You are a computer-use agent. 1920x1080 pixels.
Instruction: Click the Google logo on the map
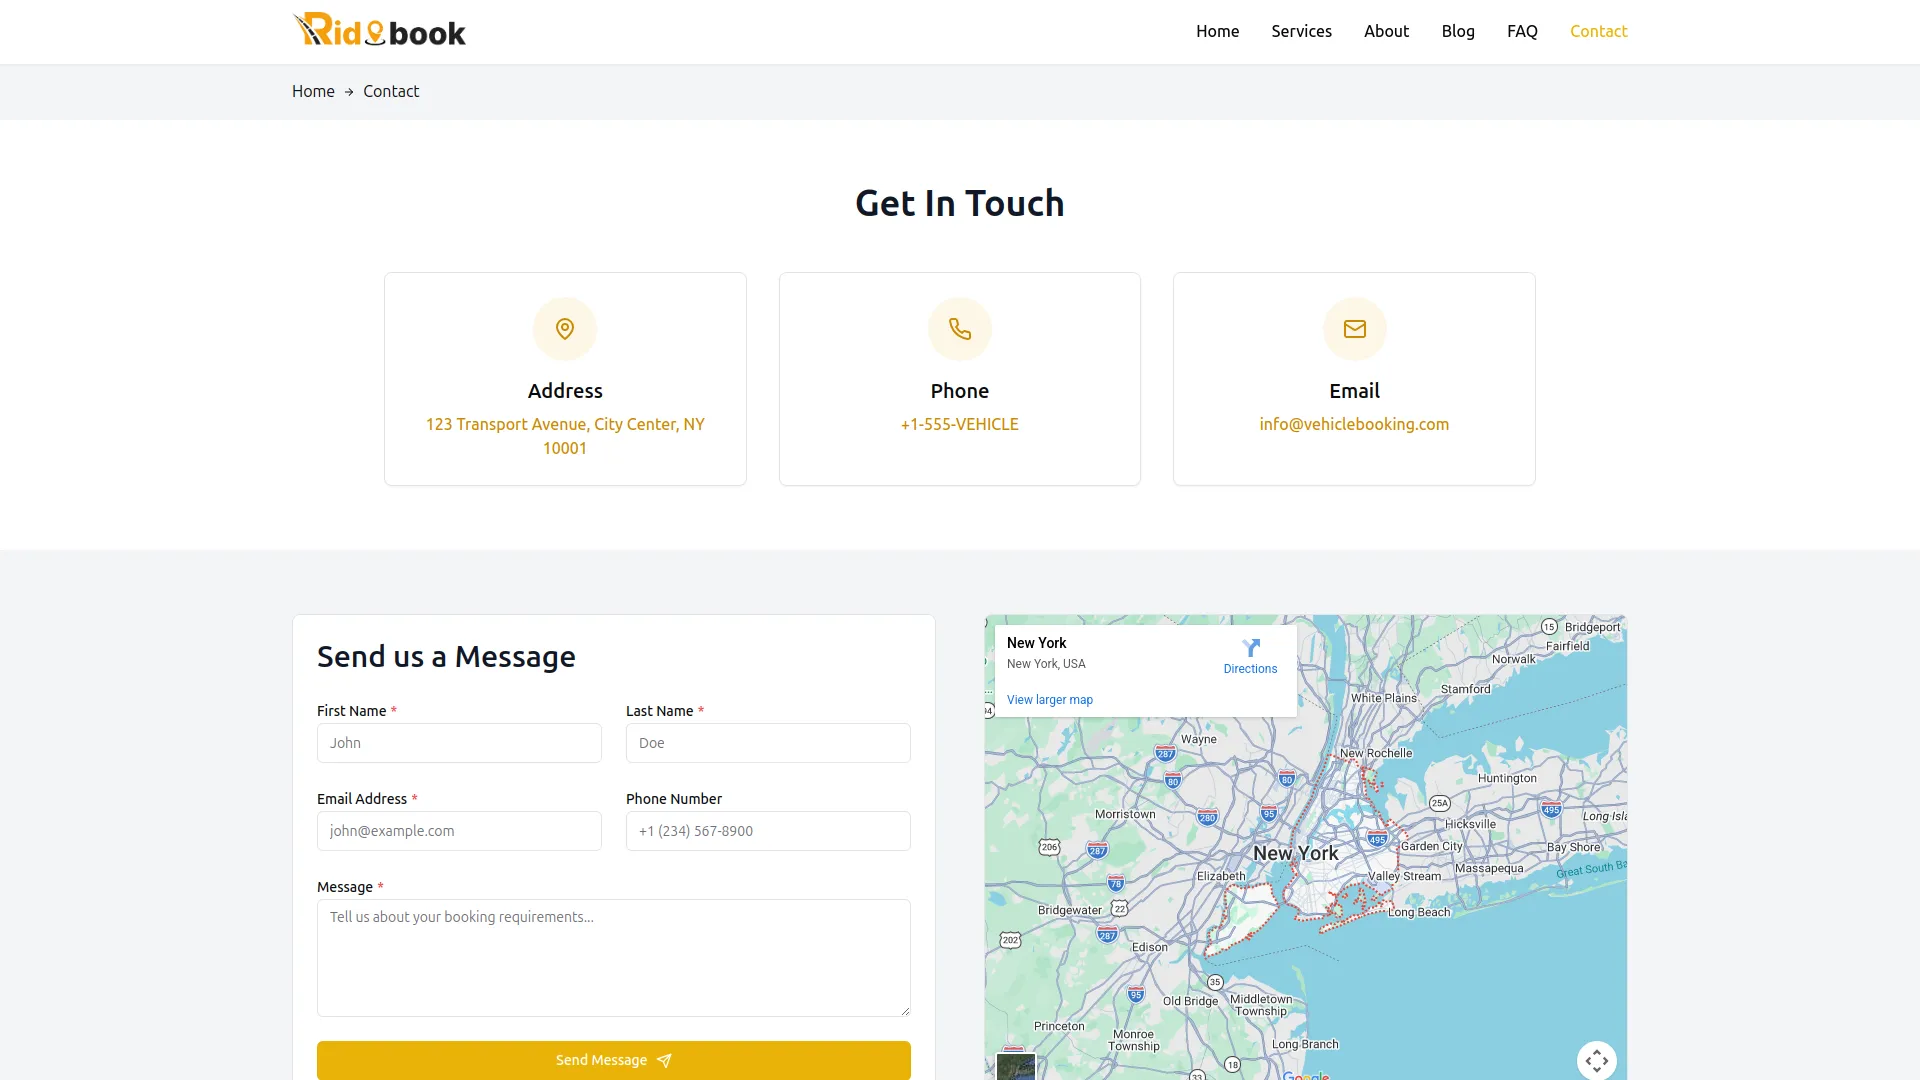point(1308,1075)
